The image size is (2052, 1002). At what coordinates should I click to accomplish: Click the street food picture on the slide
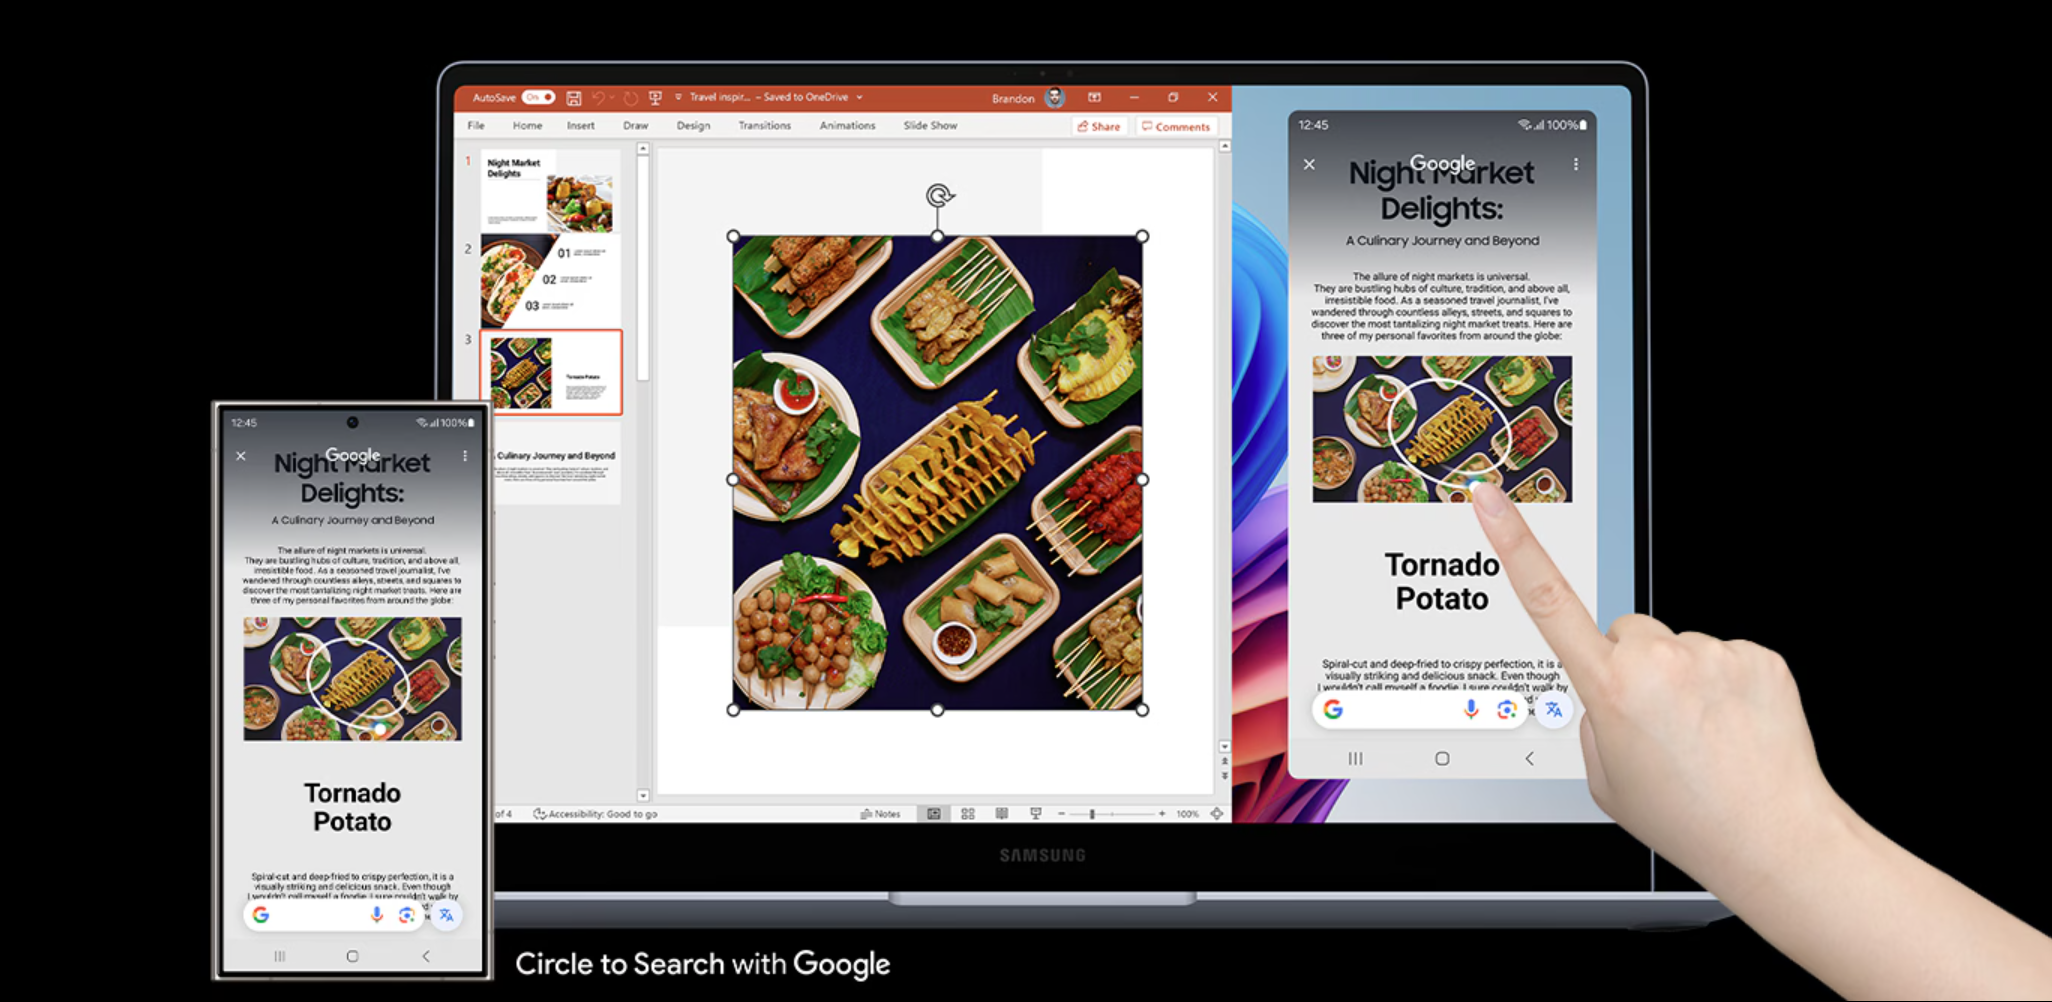coord(938,473)
